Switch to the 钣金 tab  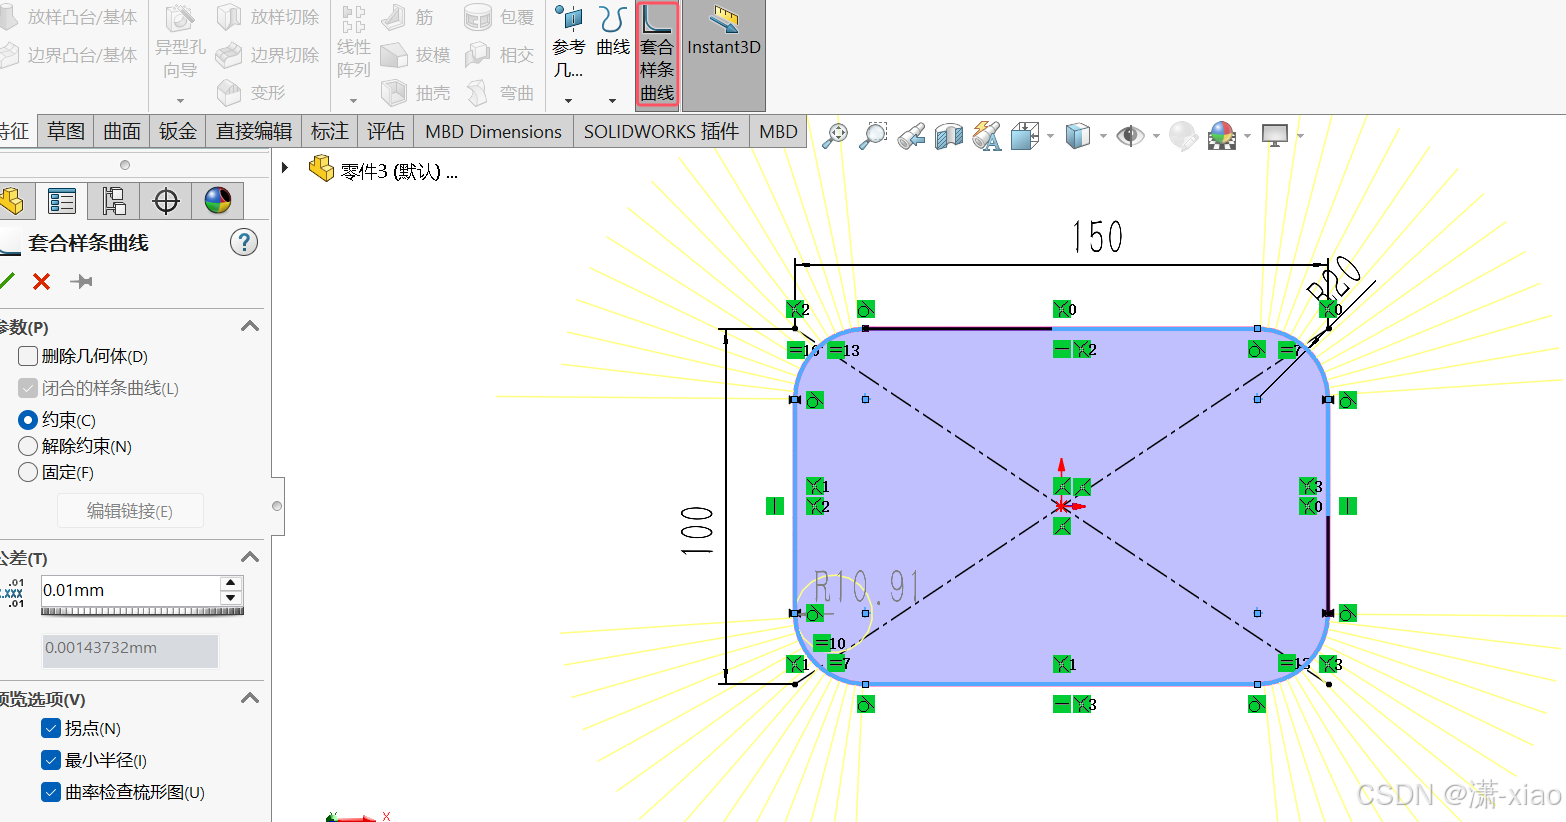click(178, 131)
